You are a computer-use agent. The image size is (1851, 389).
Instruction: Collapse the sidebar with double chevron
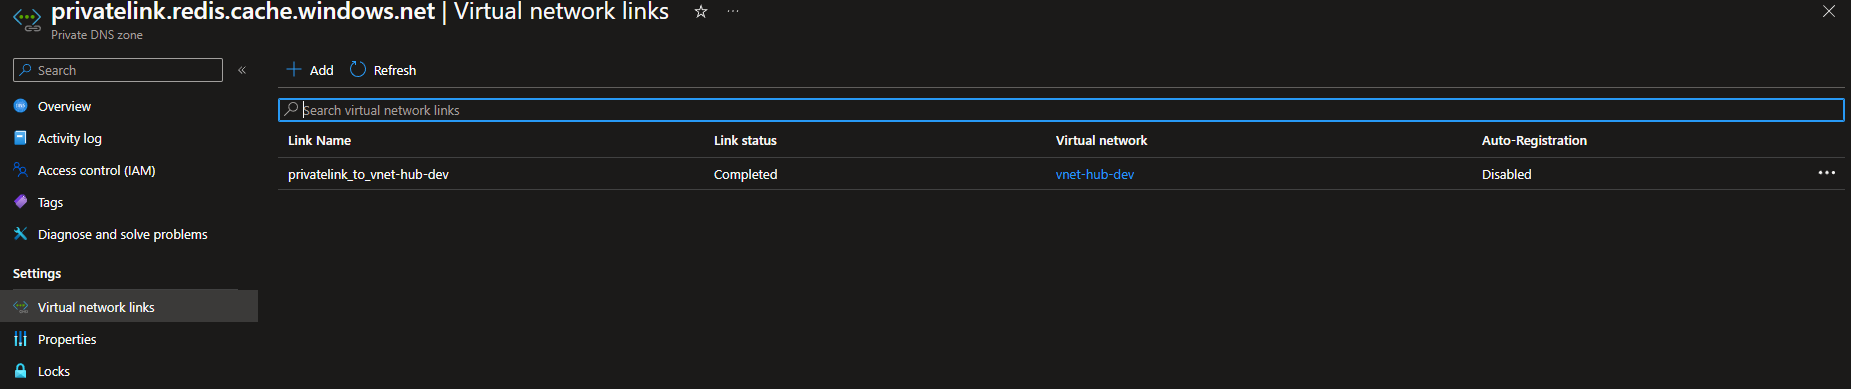(242, 70)
